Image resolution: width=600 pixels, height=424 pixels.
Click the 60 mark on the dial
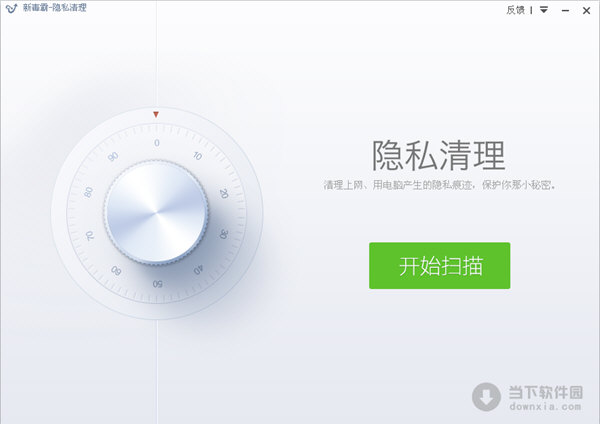[x=116, y=271]
